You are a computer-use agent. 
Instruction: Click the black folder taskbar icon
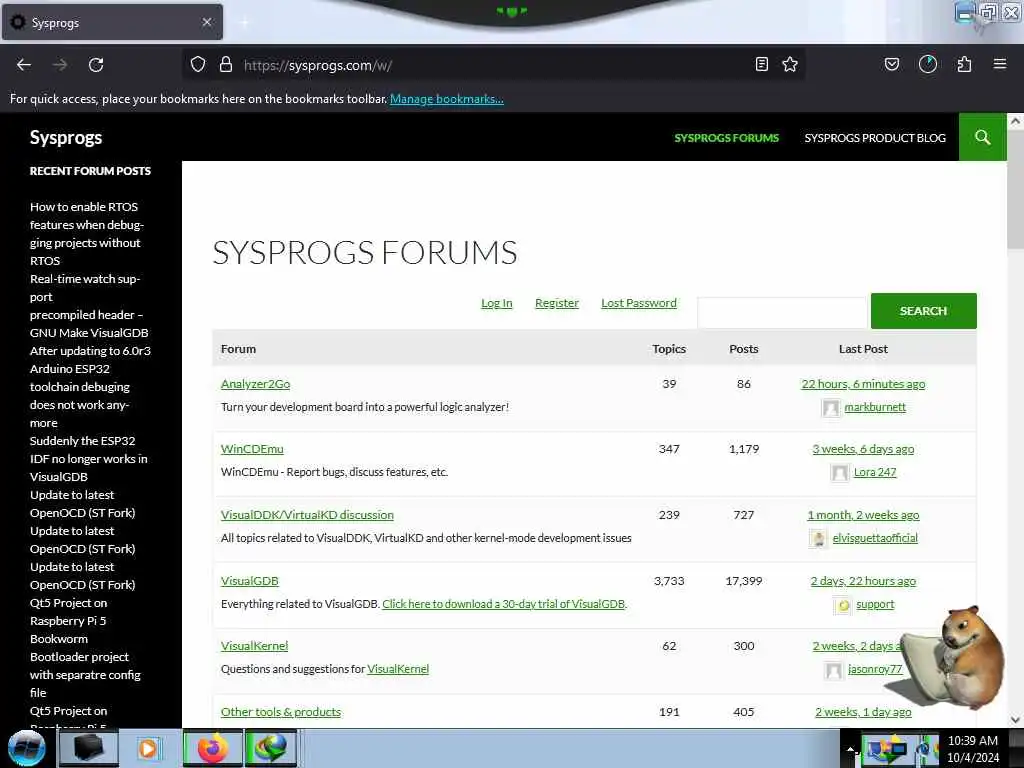click(x=89, y=748)
